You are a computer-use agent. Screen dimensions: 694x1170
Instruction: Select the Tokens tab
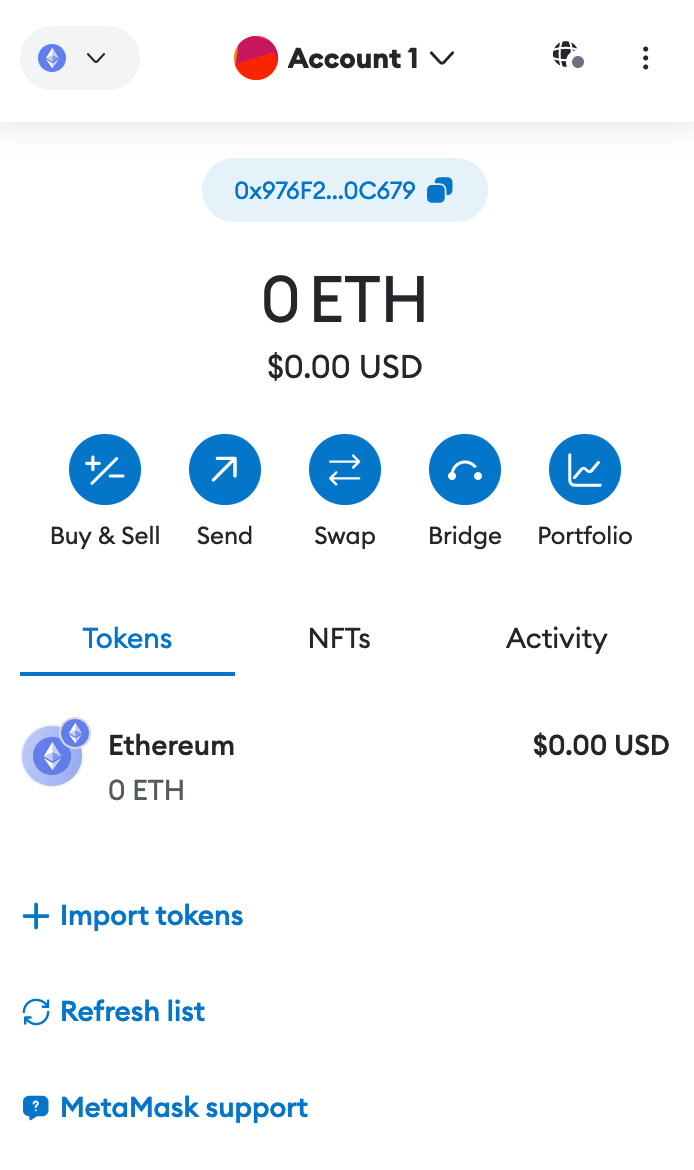coord(127,638)
